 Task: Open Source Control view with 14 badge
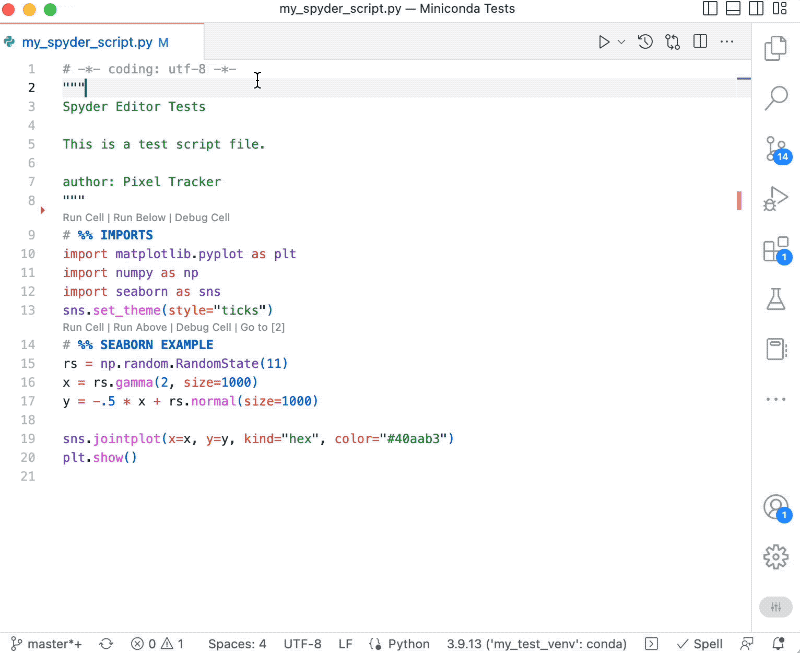pyautogui.click(x=777, y=149)
